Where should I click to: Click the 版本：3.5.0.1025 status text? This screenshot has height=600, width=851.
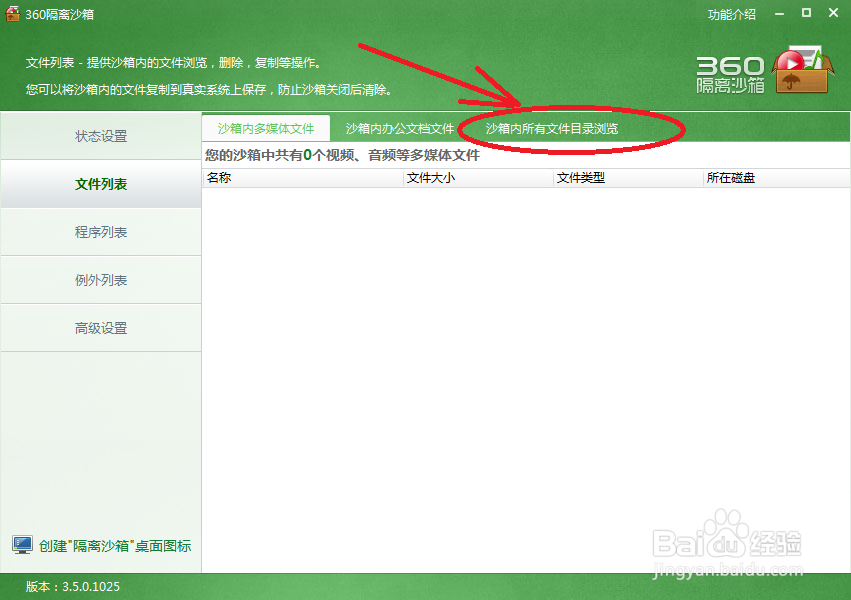point(73,586)
